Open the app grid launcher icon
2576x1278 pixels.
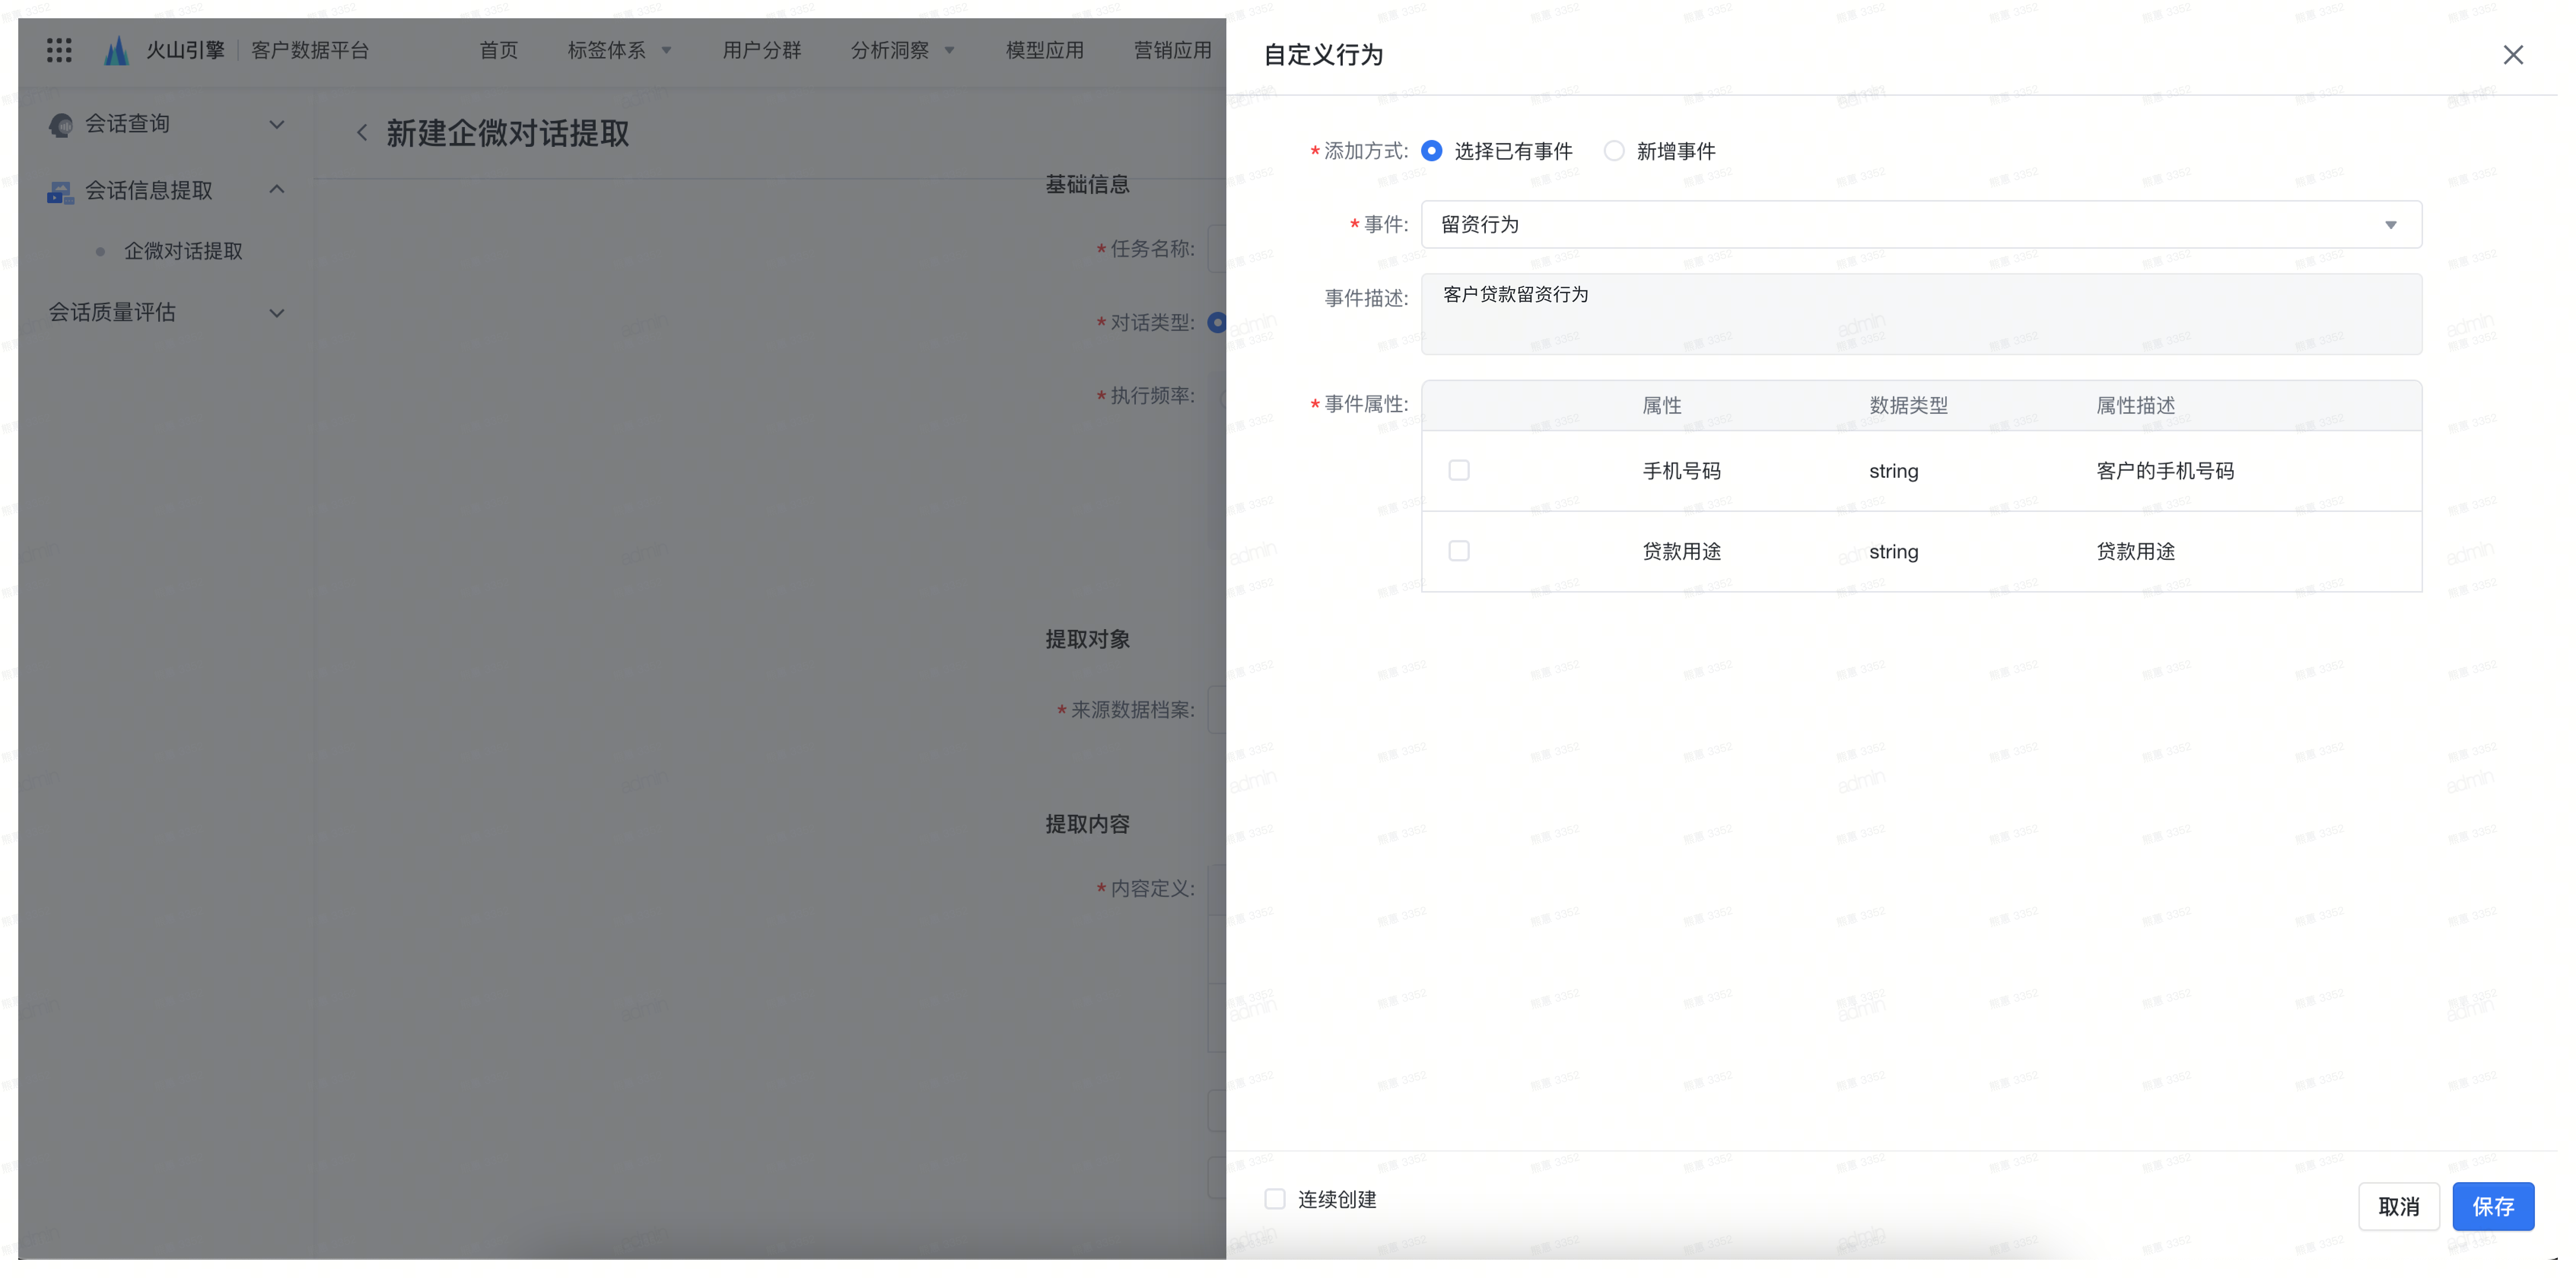coord(59,50)
